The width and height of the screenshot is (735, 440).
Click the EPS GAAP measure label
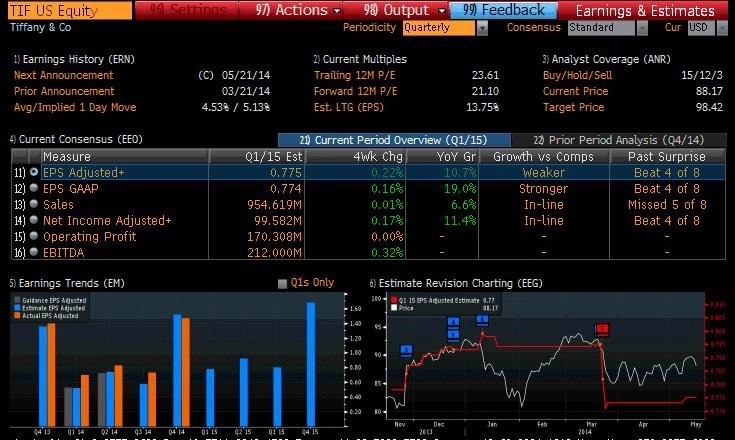[71, 188]
